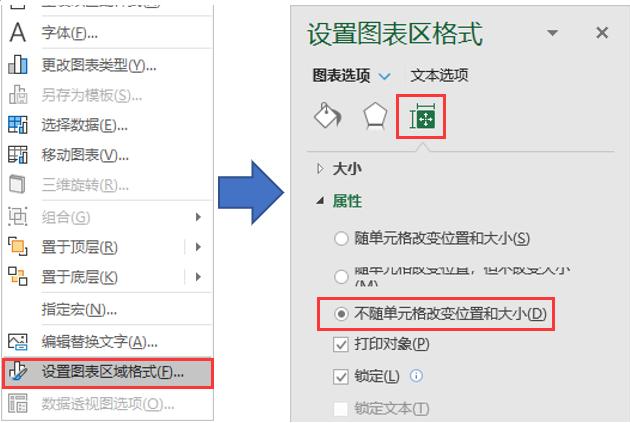
Task: Click the Select Data grid icon
Action: tap(18, 125)
